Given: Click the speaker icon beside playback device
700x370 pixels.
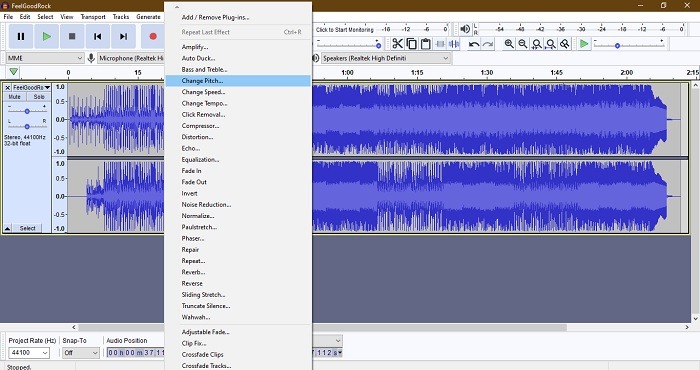Looking at the screenshot, I should coord(316,58).
